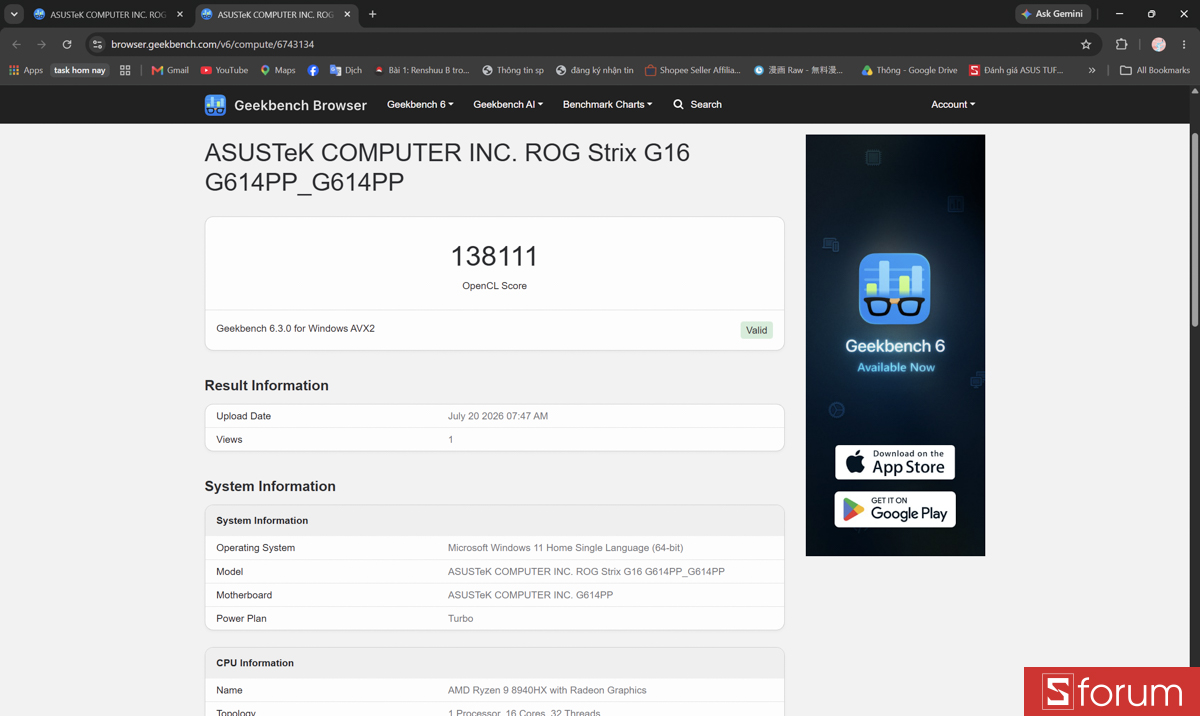Open the 'Đánh giá ASUS TUF' bookmark
Screen dimensions: 1200x716
(x=1016, y=70)
